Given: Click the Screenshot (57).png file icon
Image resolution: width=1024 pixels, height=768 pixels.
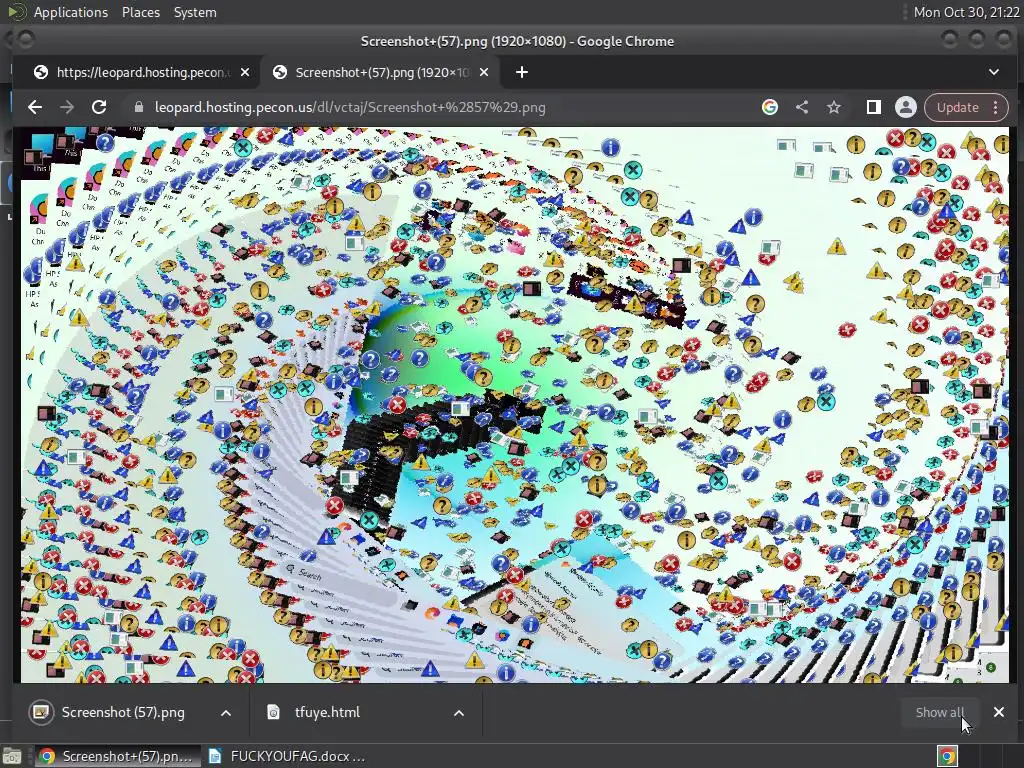Looking at the screenshot, I should [41, 712].
